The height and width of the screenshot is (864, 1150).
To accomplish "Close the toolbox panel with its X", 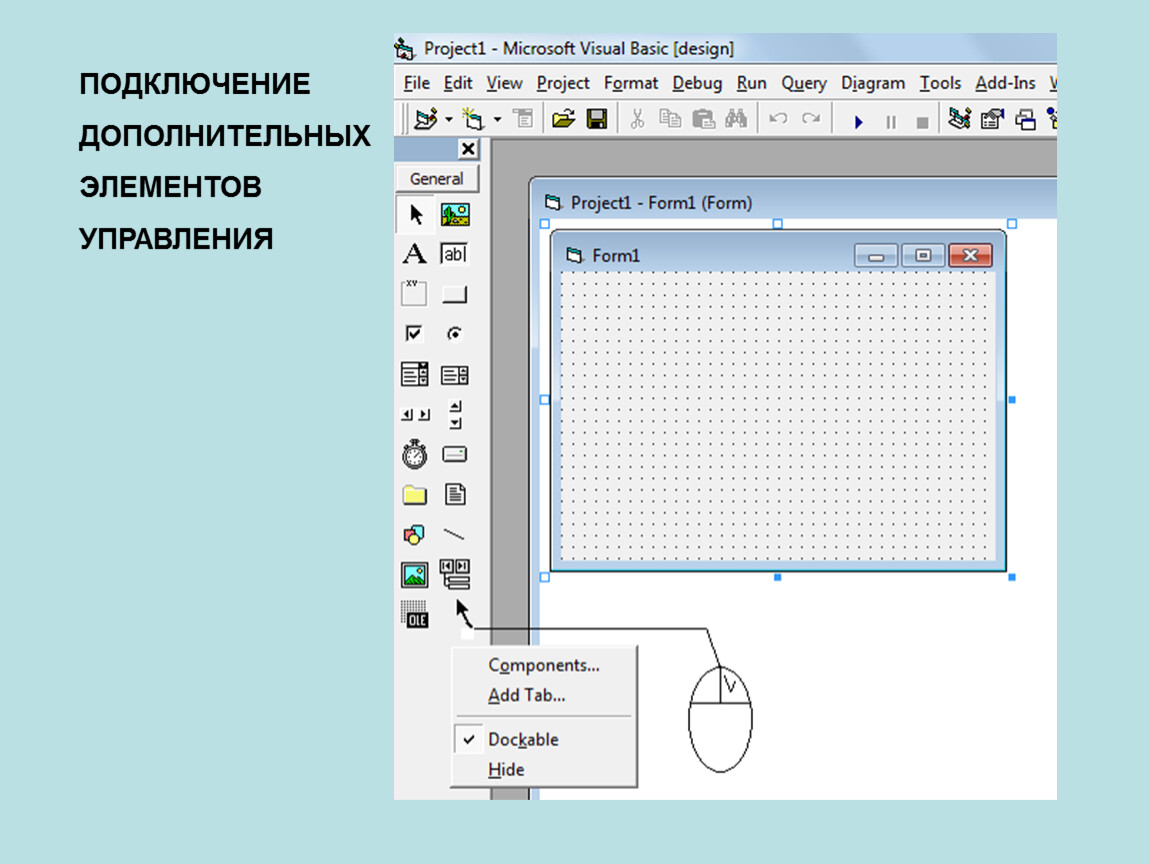I will coord(468,150).
